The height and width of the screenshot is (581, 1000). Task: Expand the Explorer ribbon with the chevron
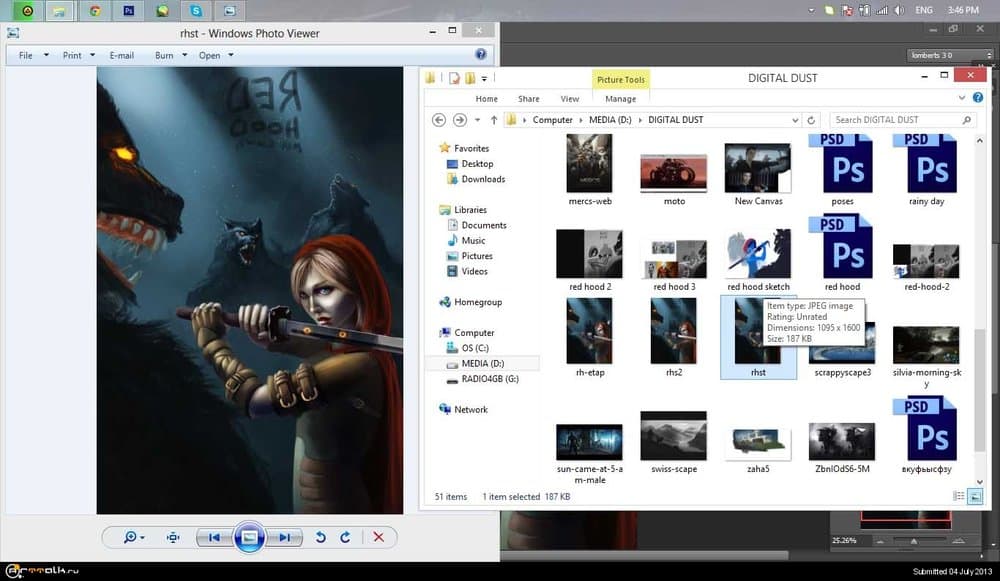coord(962,98)
